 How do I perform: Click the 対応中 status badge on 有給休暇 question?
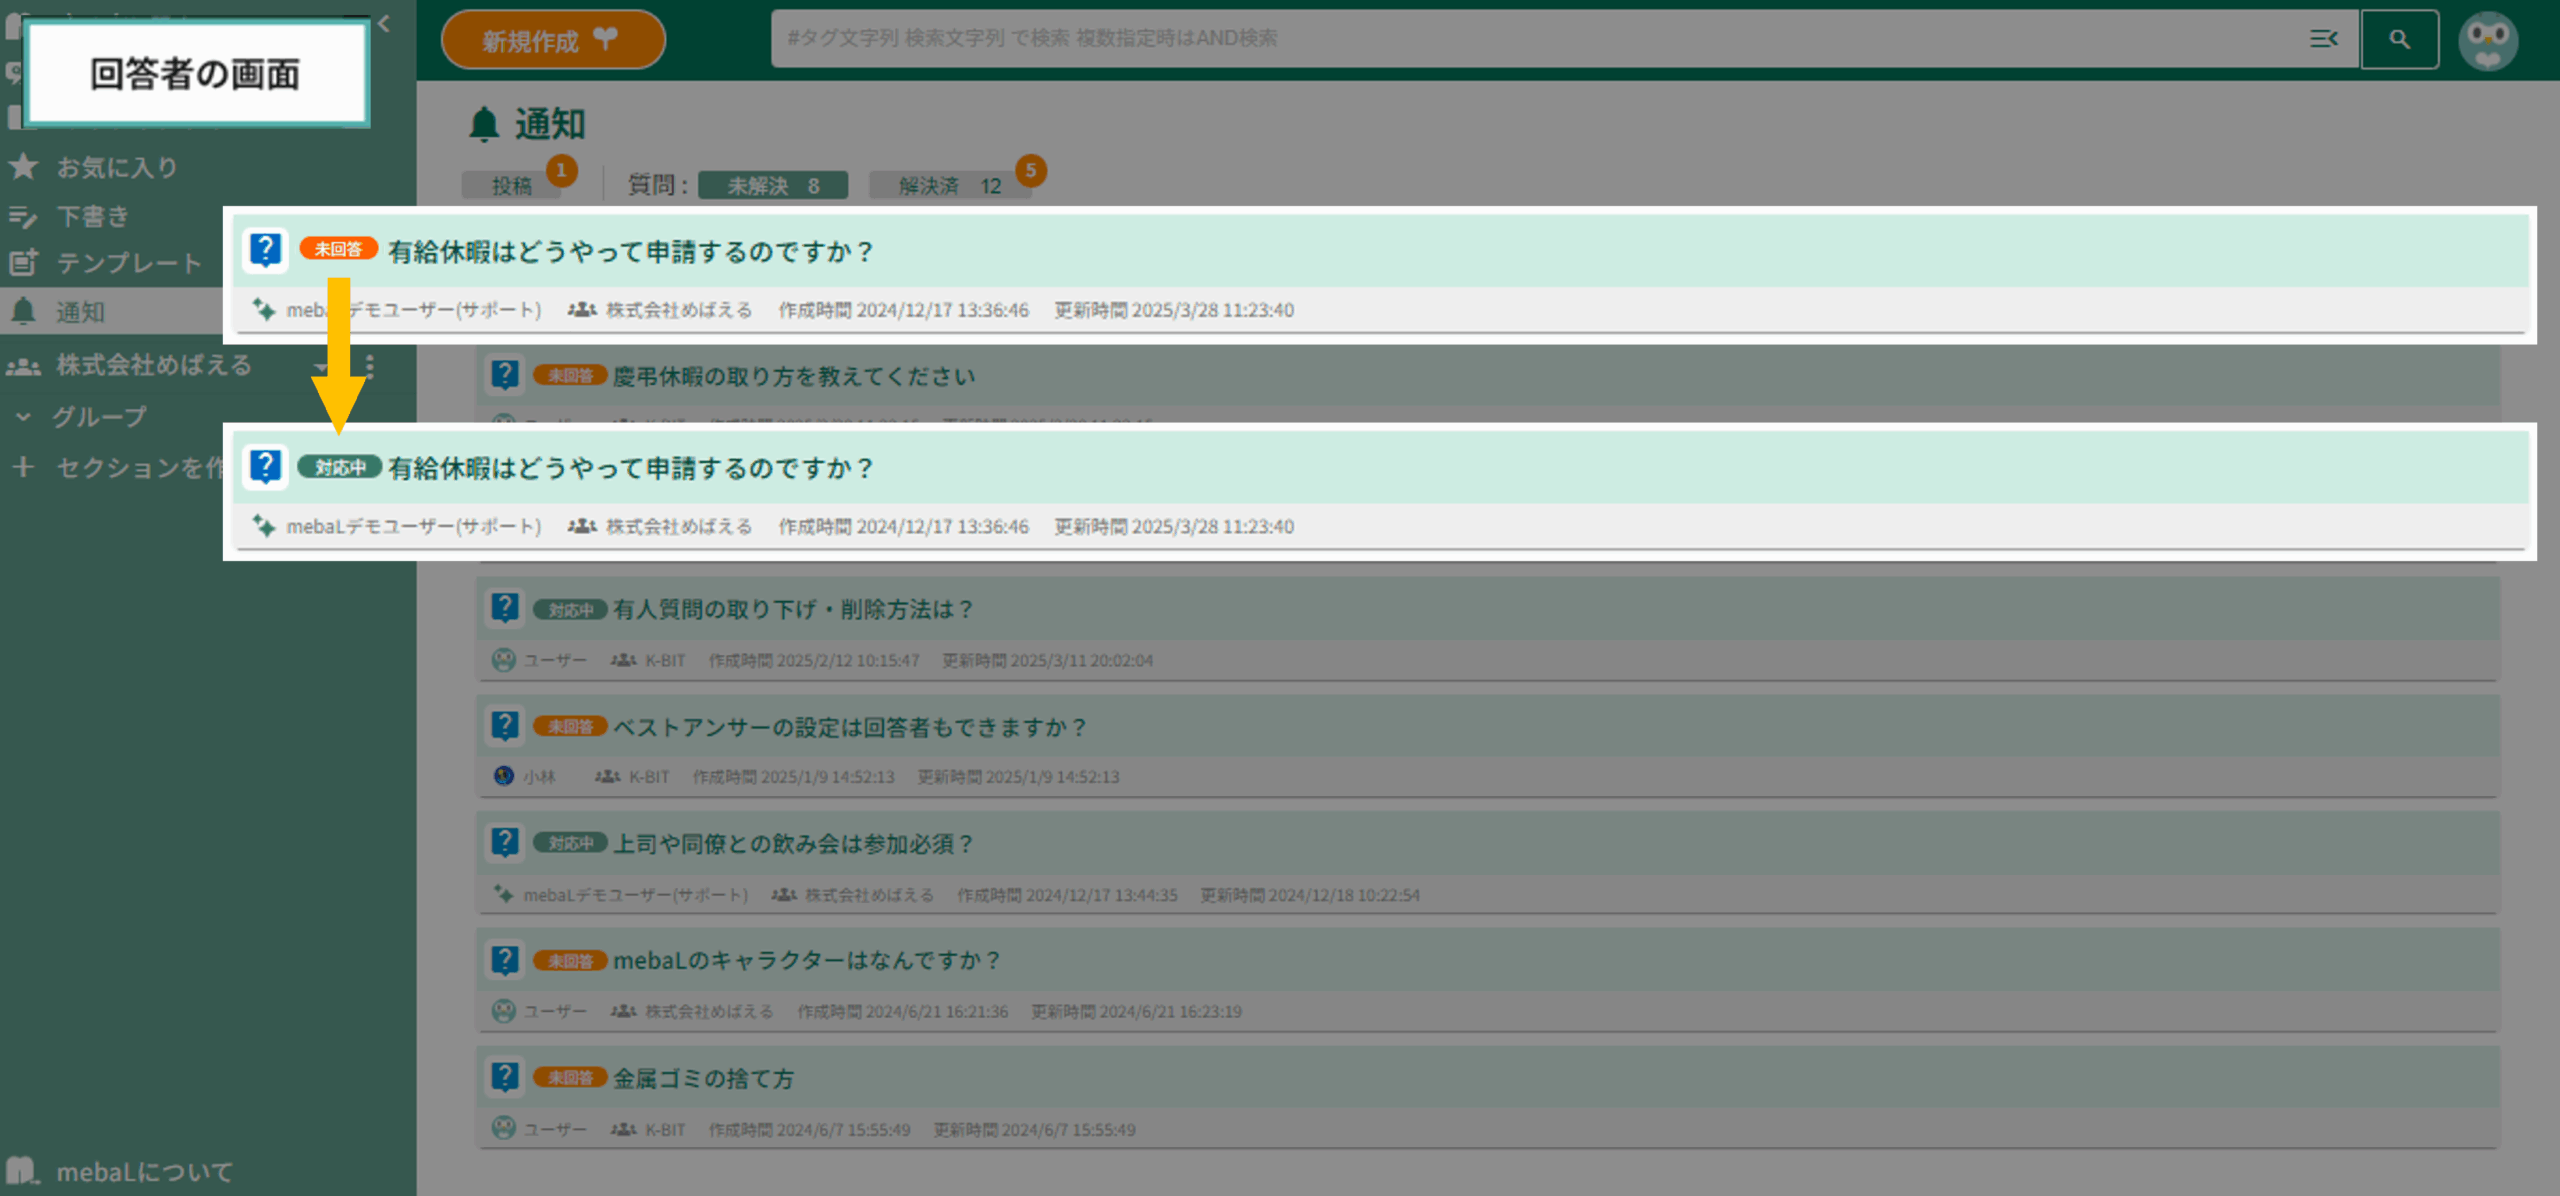(339, 467)
